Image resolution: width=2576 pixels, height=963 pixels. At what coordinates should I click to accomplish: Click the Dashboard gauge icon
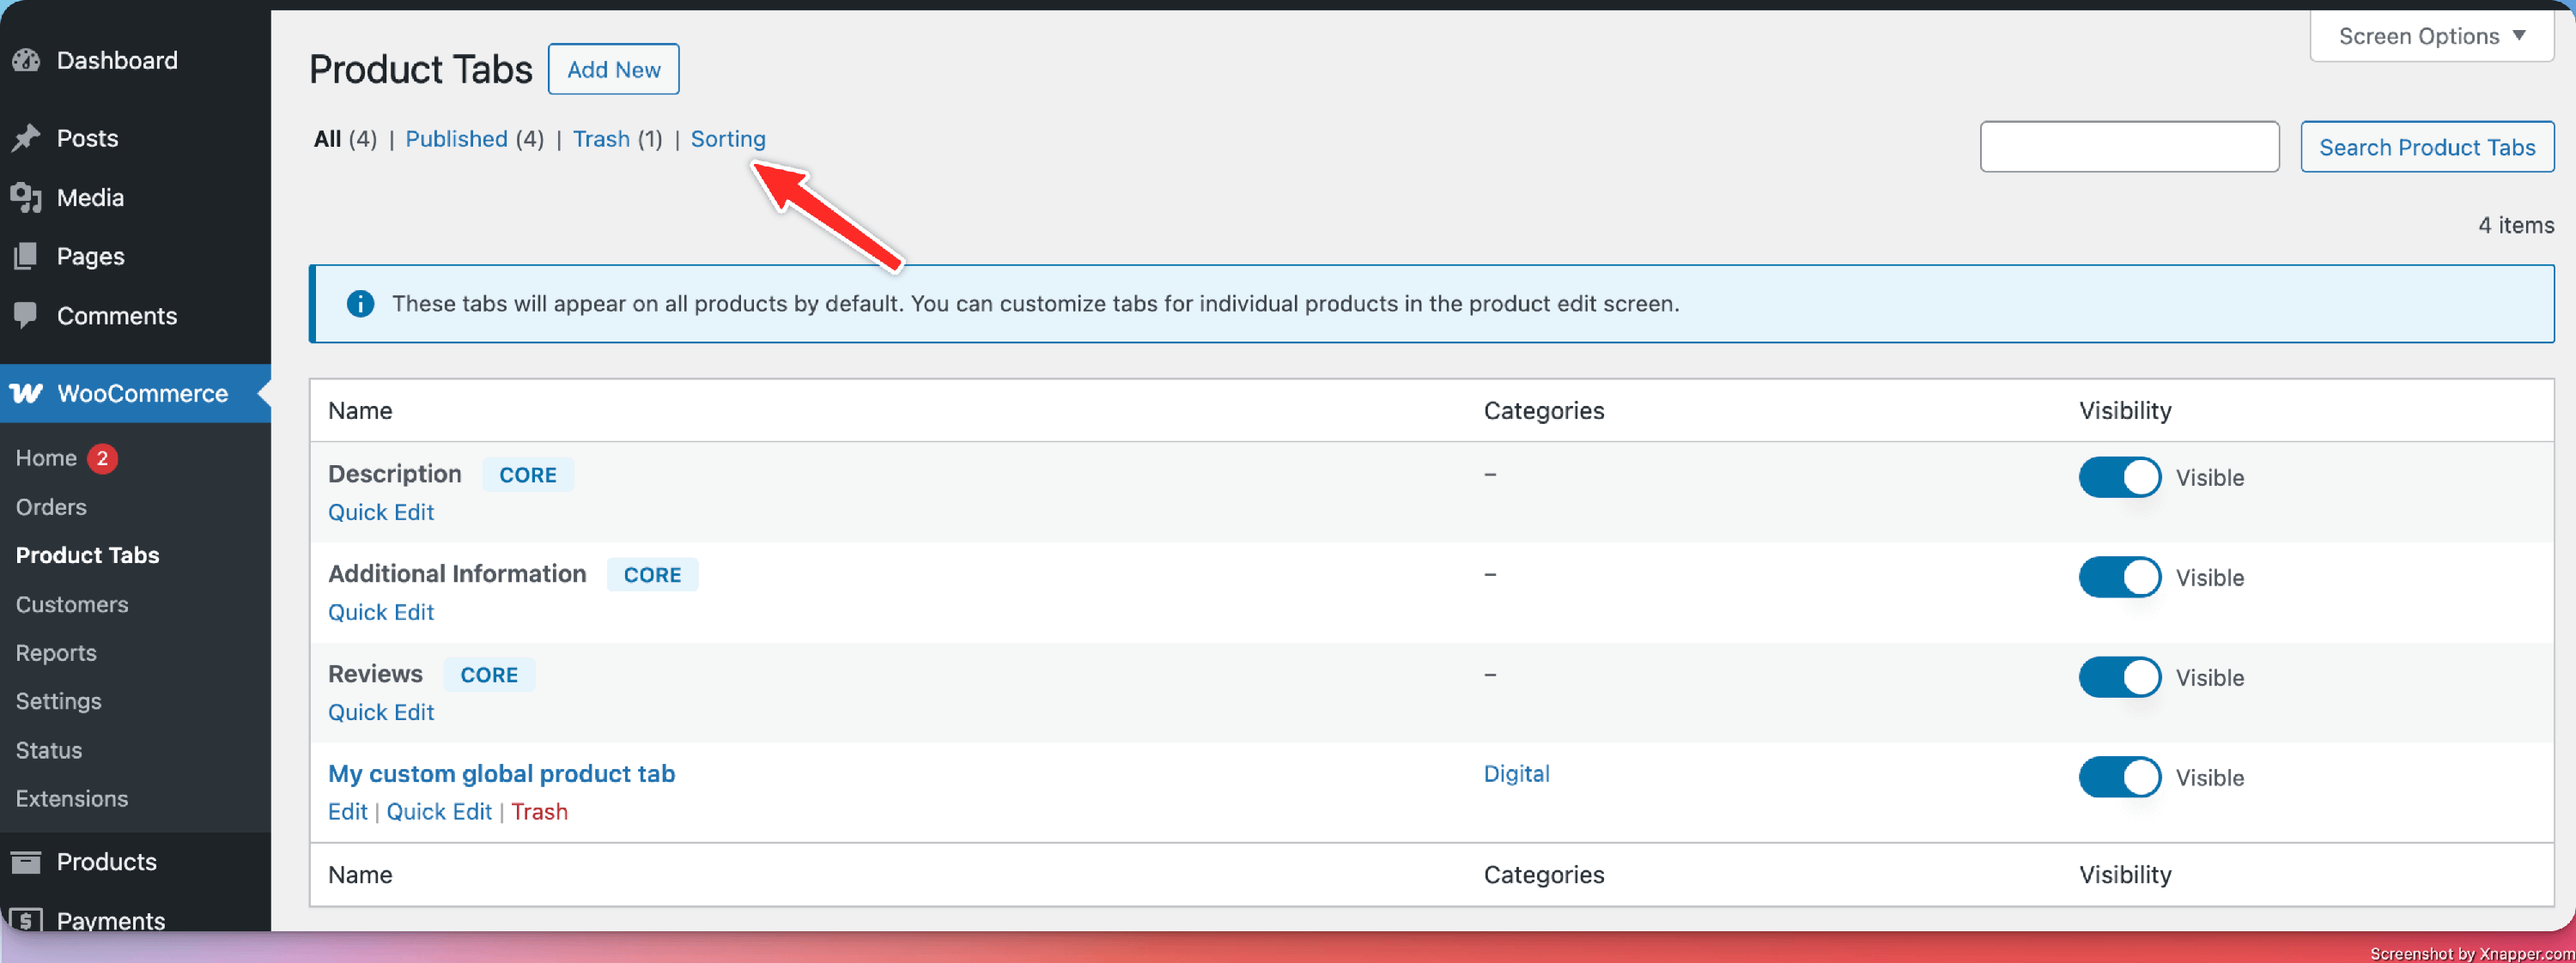[26, 60]
